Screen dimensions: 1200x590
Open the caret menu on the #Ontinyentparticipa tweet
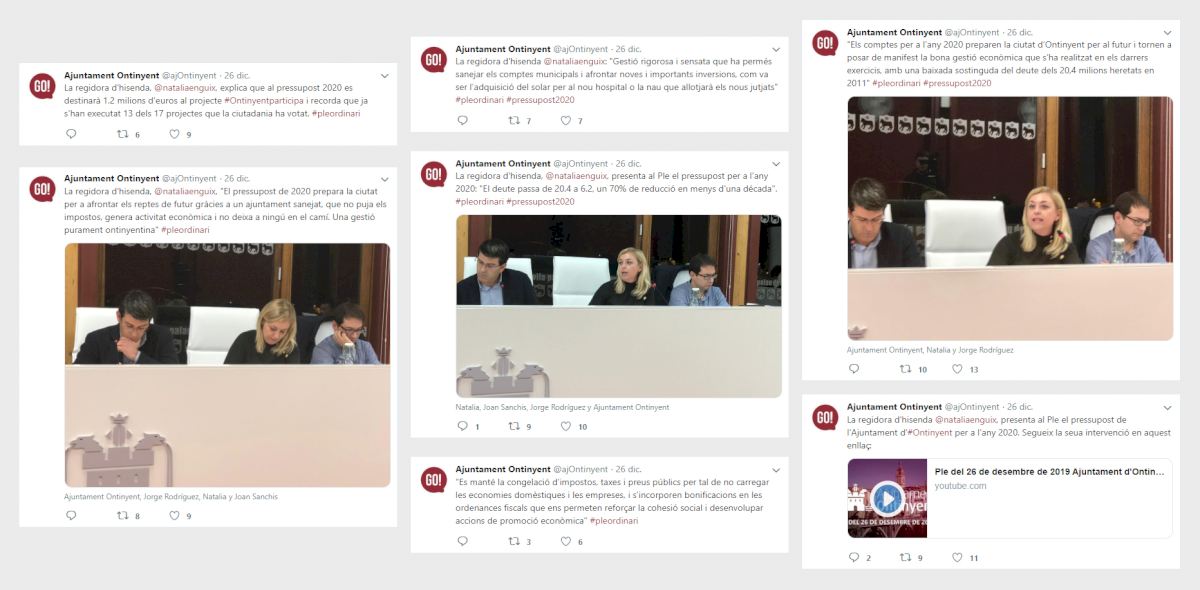(384, 76)
